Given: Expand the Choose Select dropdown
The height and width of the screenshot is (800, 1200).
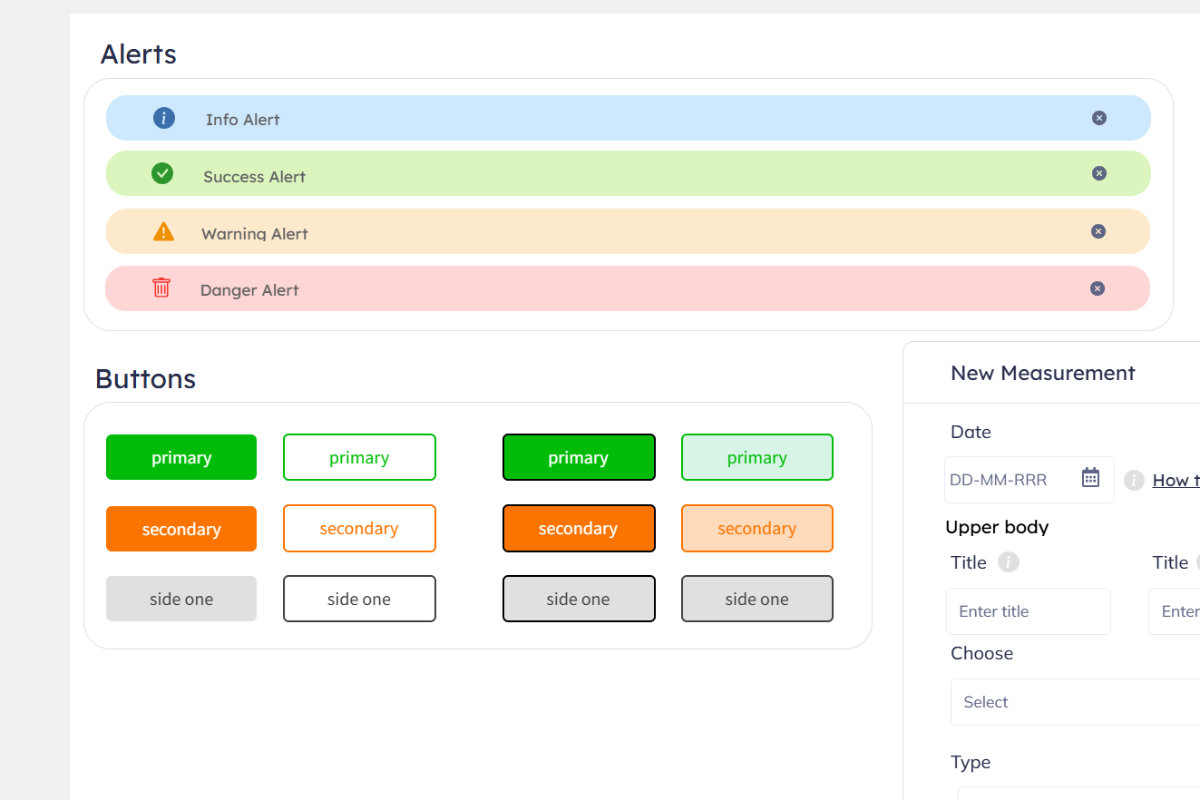Looking at the screenshot, I should pyautogui.click(x=1075, y=702).
